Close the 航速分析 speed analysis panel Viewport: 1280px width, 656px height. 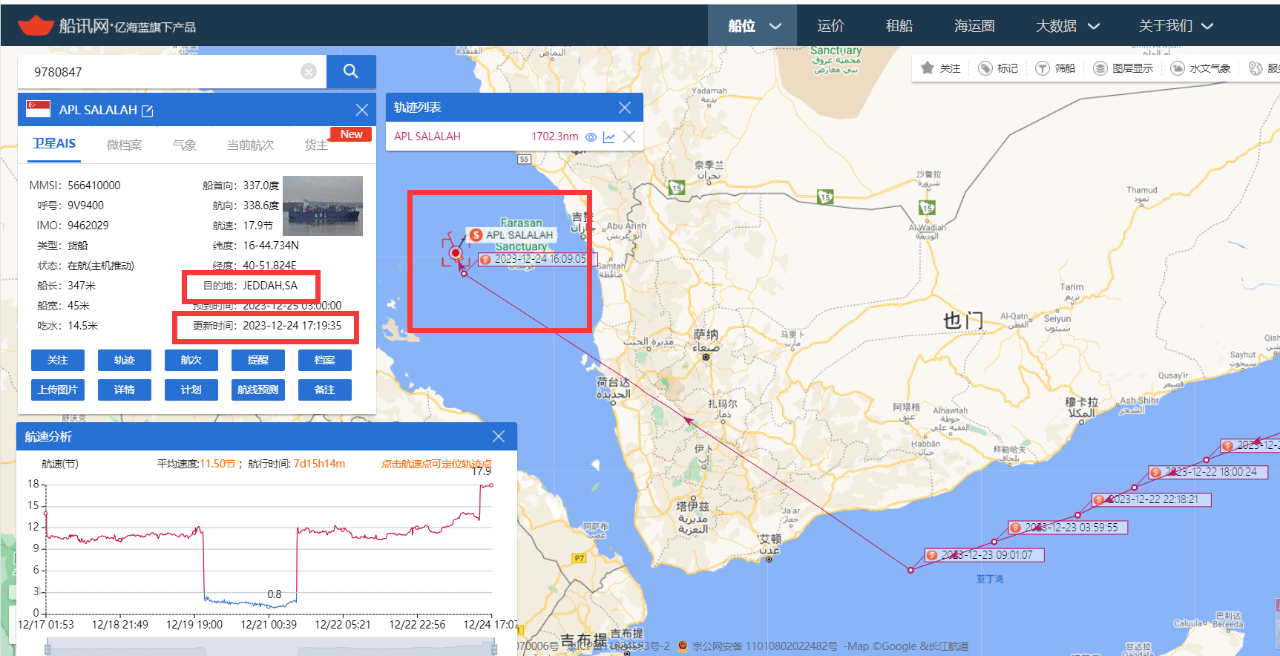pos(499,436)
